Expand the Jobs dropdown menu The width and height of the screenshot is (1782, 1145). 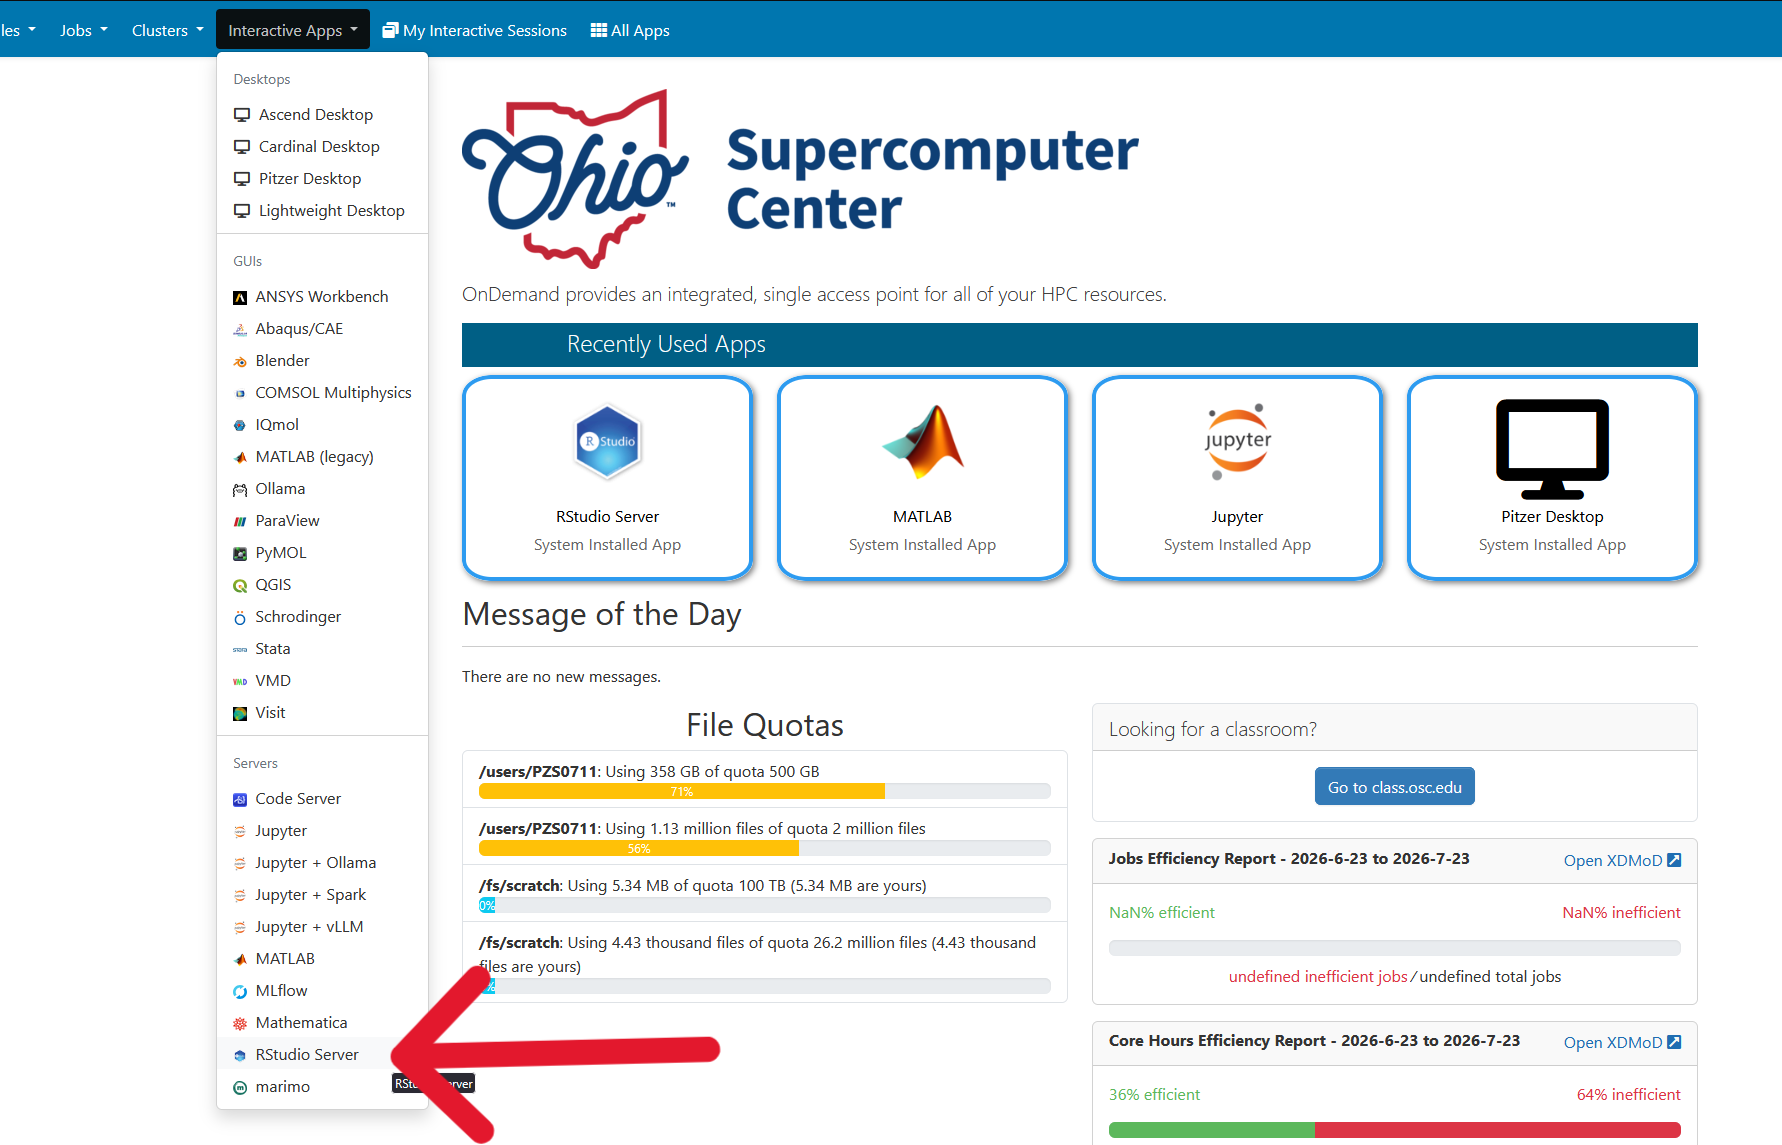tap(84, 30)
